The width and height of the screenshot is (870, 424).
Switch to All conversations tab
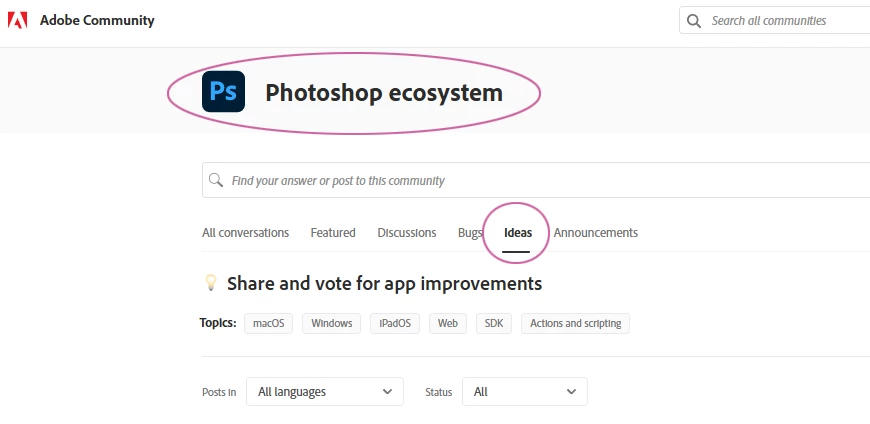pos(245,233)
